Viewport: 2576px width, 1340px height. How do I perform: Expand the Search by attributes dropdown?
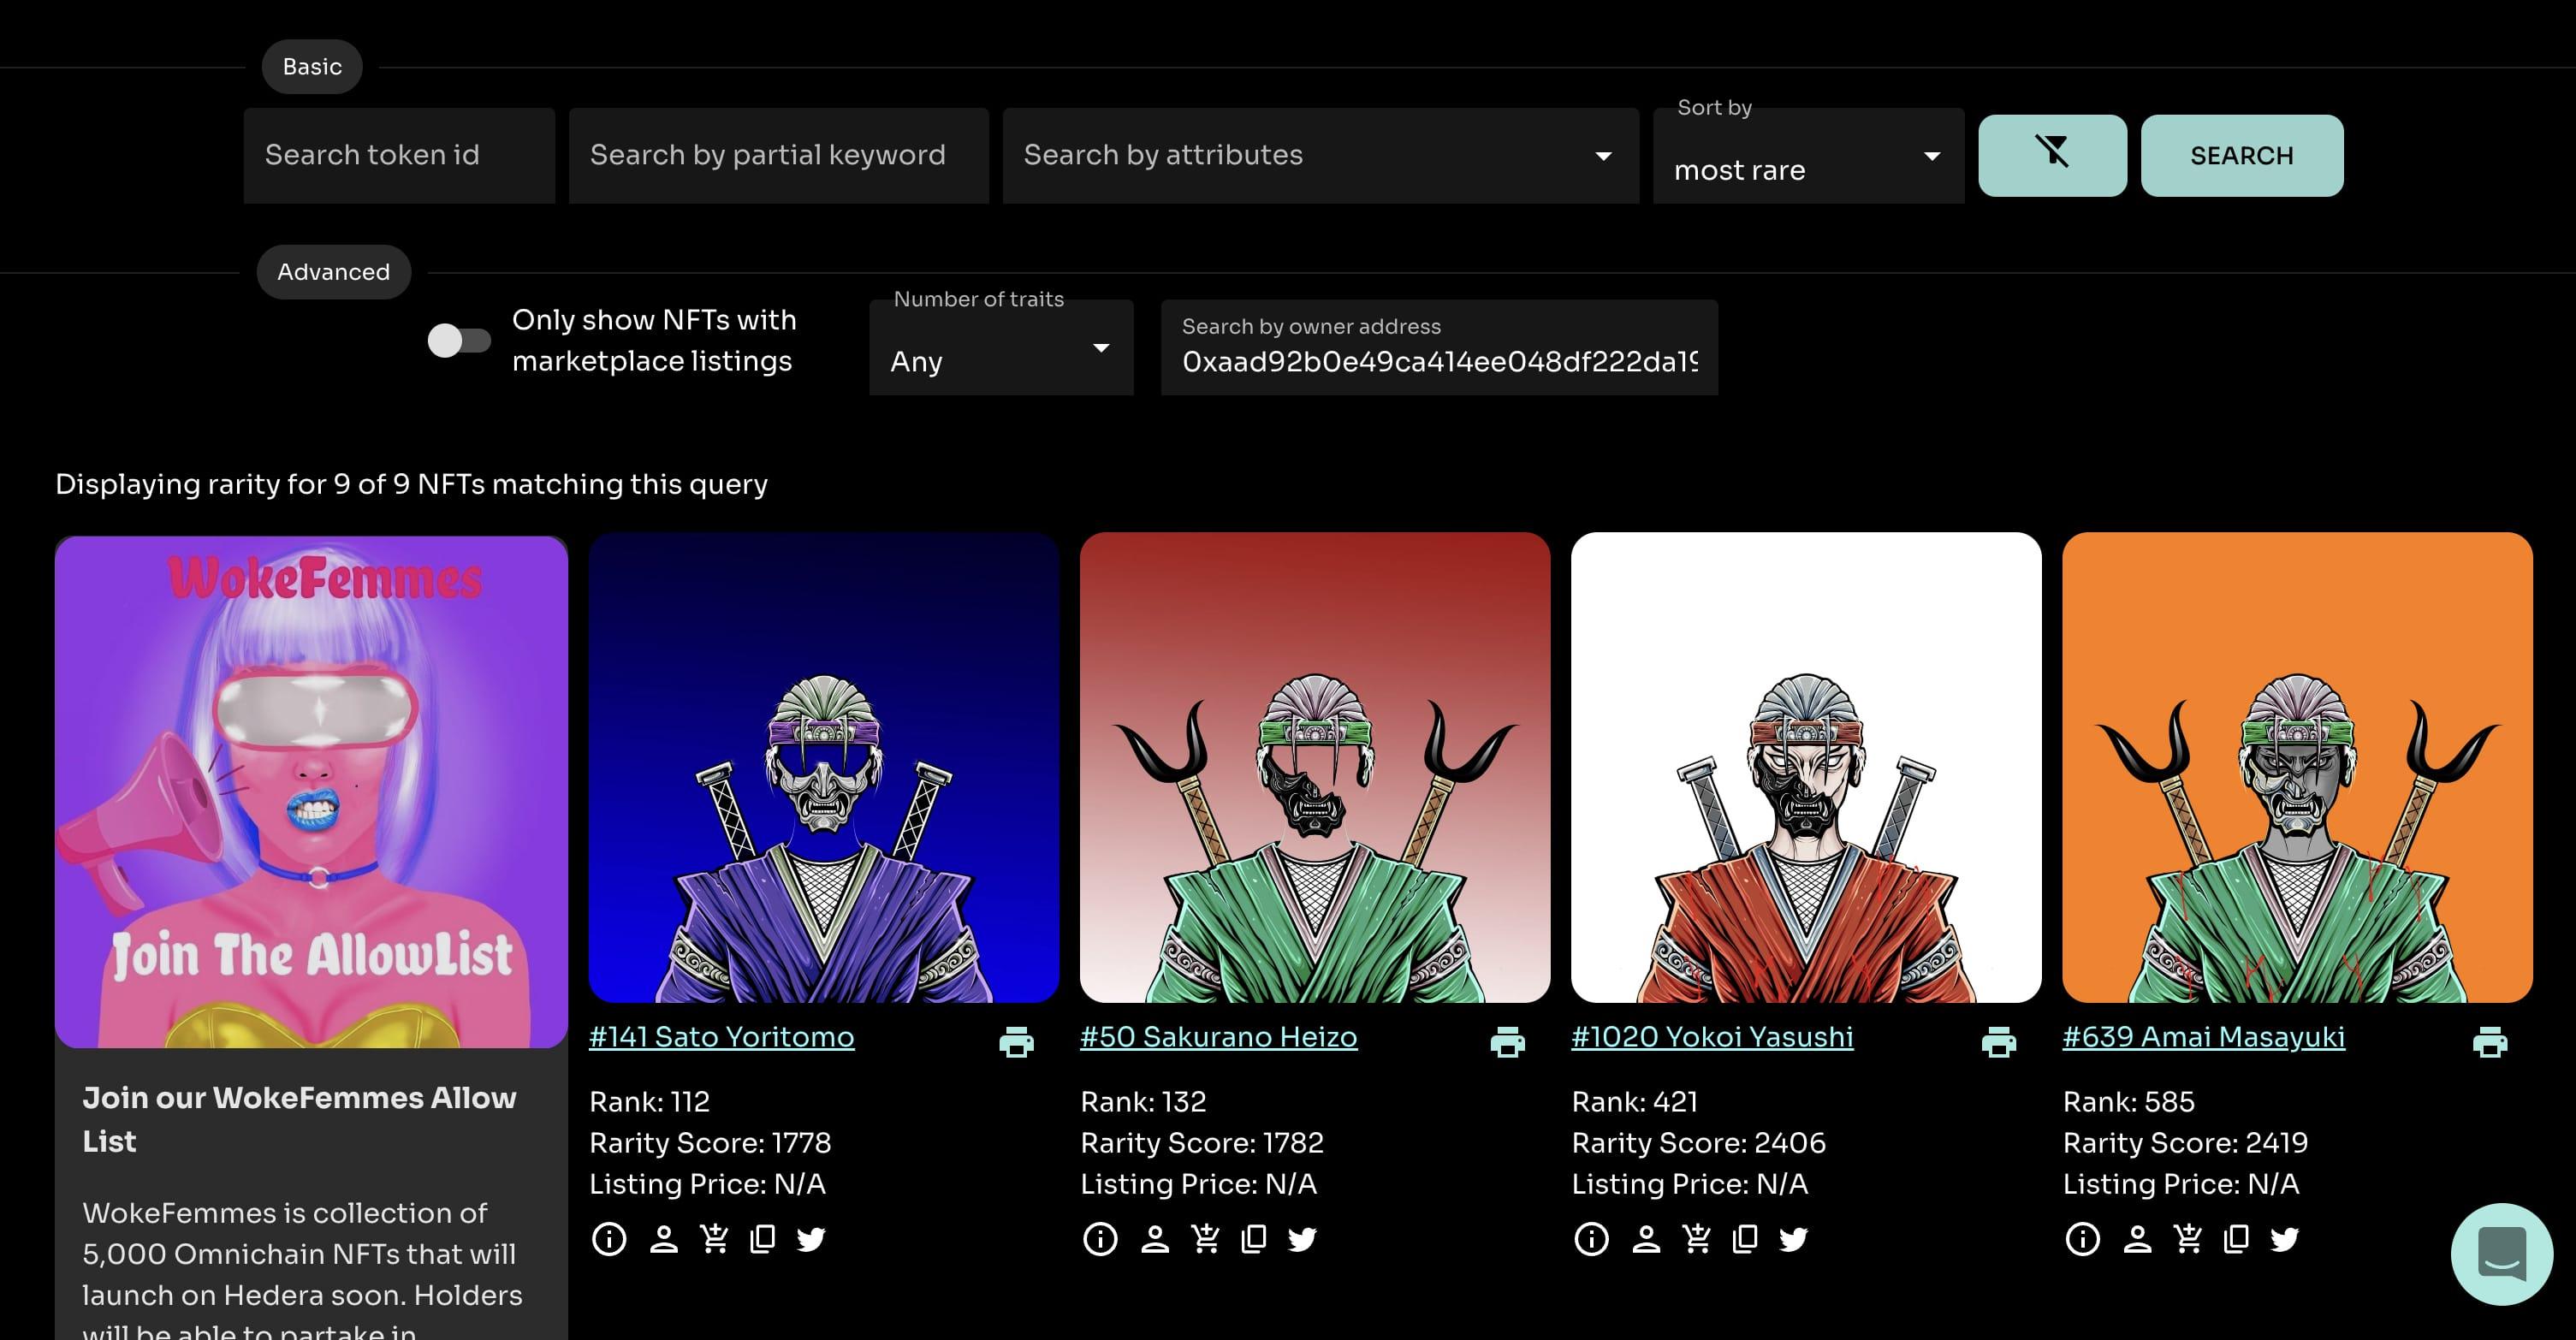[1319, 155]
